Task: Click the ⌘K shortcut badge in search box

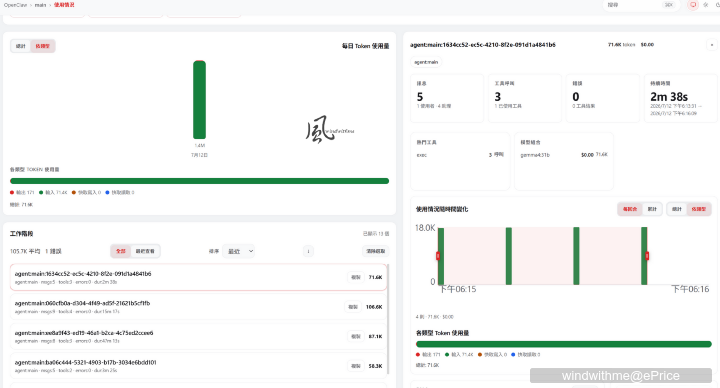Action: (x=669, y=5)
